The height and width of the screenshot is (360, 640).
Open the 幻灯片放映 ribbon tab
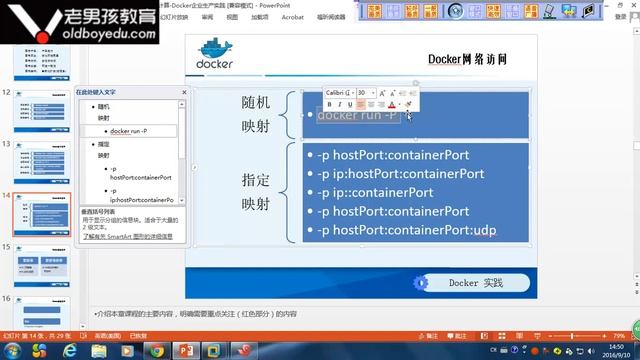174,17
